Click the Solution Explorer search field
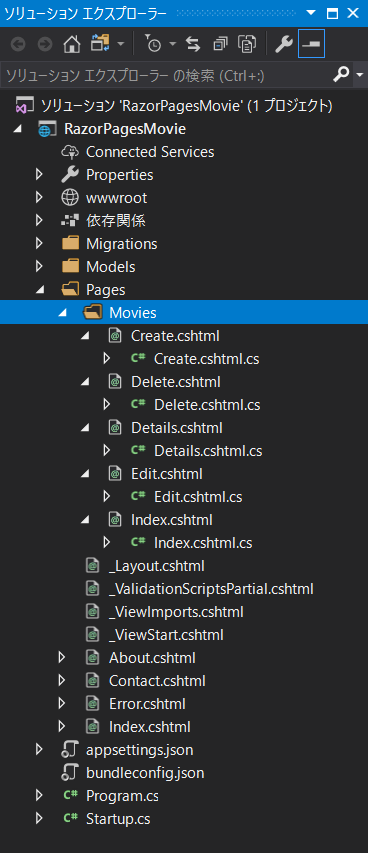 (x=166, y=75)
